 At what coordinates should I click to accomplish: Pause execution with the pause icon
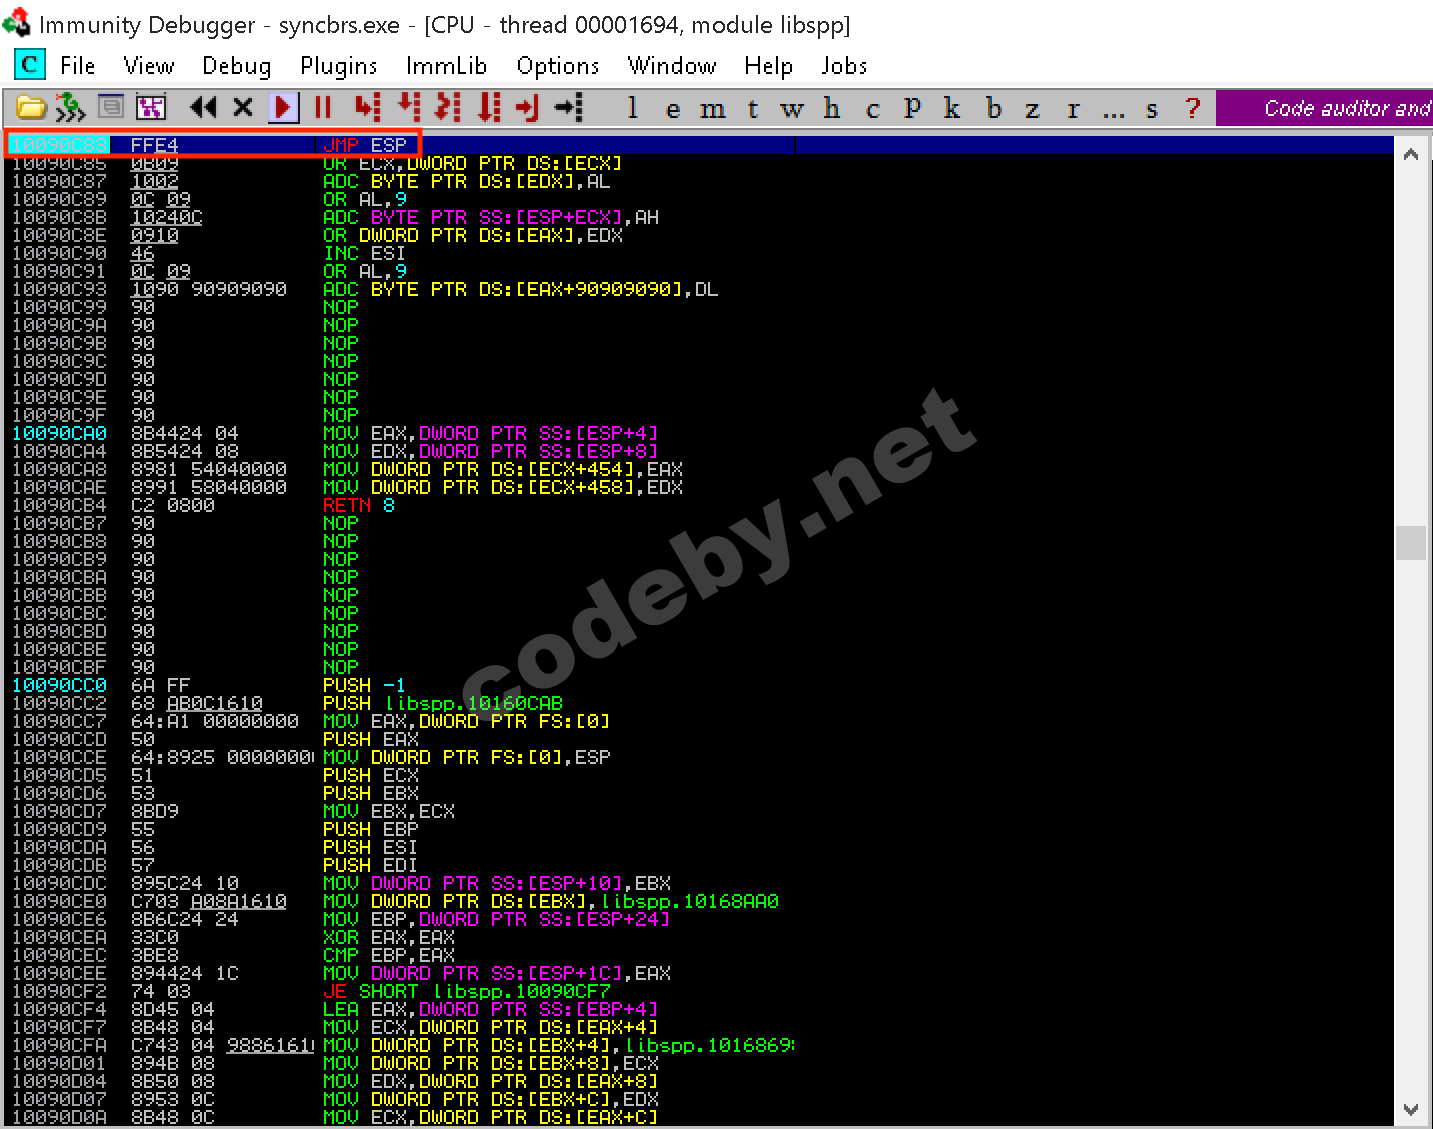click(323, 107)
